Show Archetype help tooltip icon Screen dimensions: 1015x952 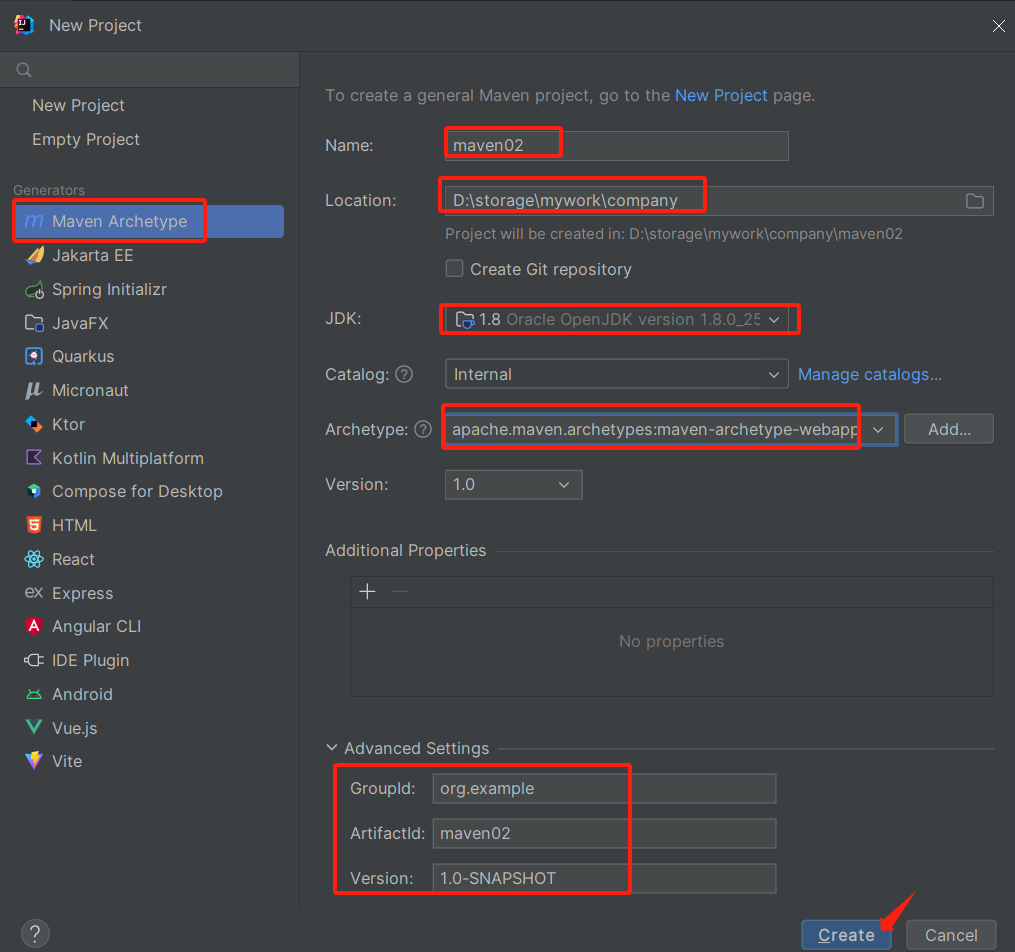pos(423,429)
